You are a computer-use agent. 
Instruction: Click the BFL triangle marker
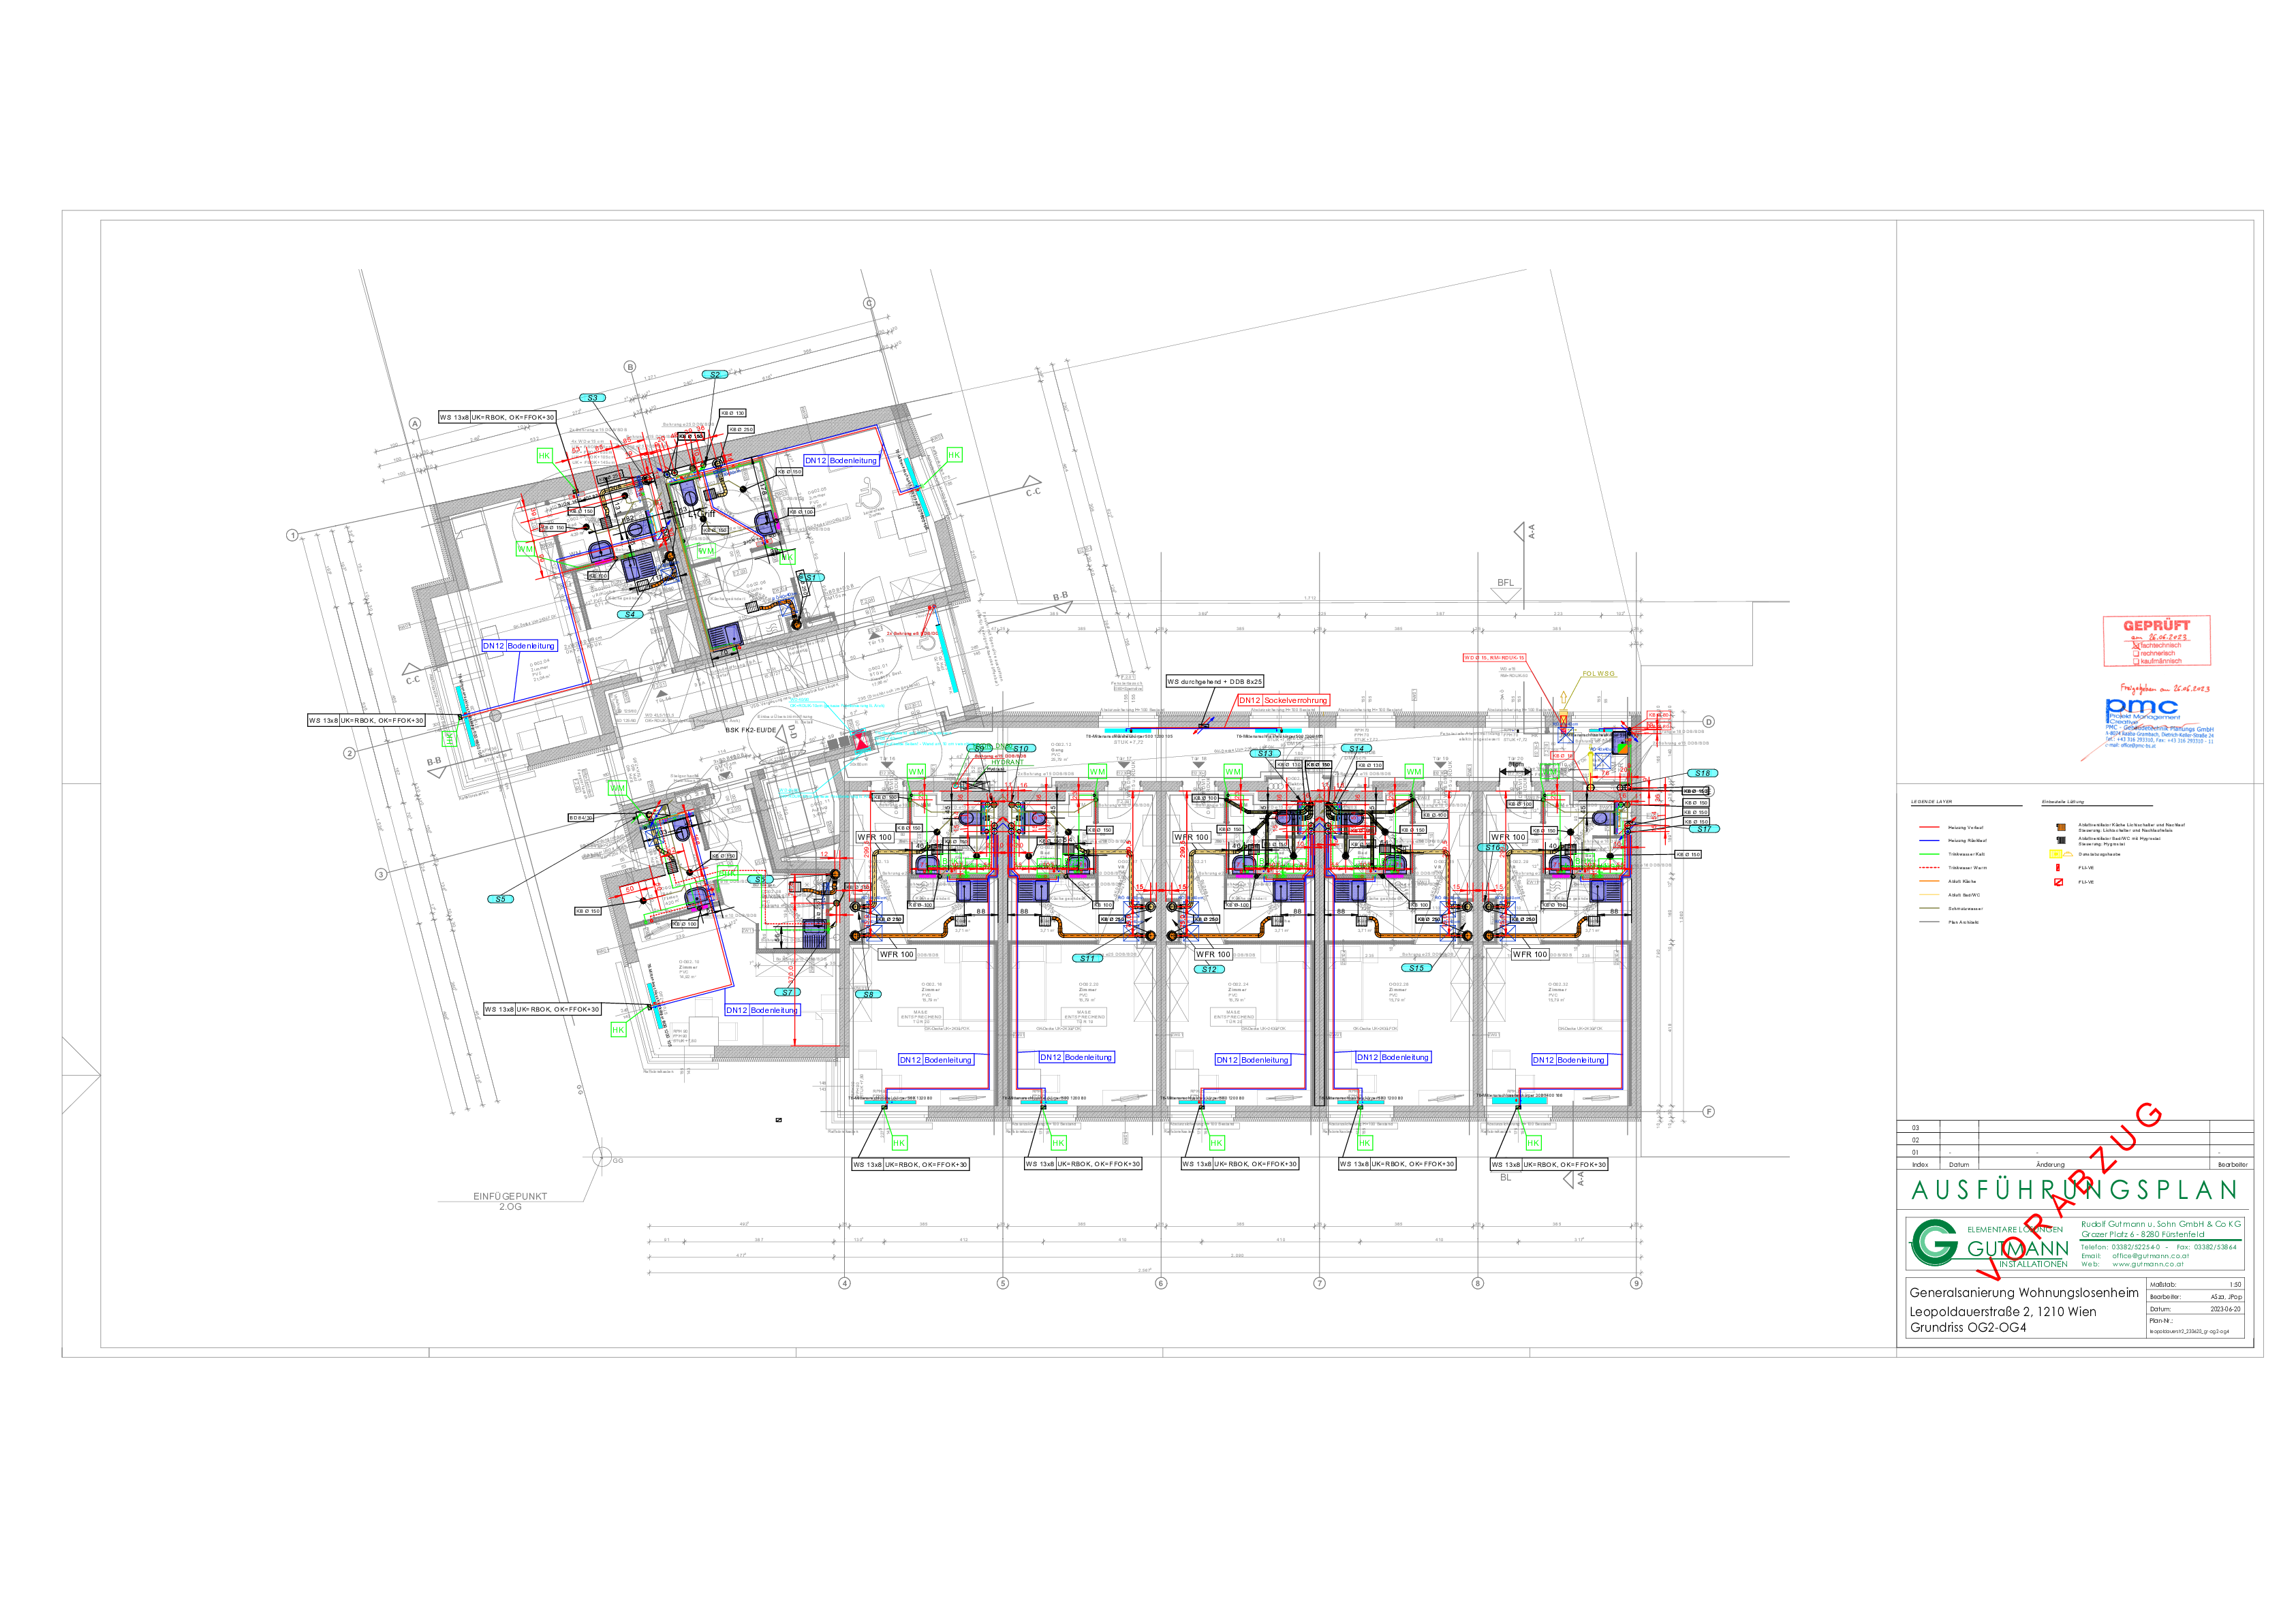point(1506,595)
